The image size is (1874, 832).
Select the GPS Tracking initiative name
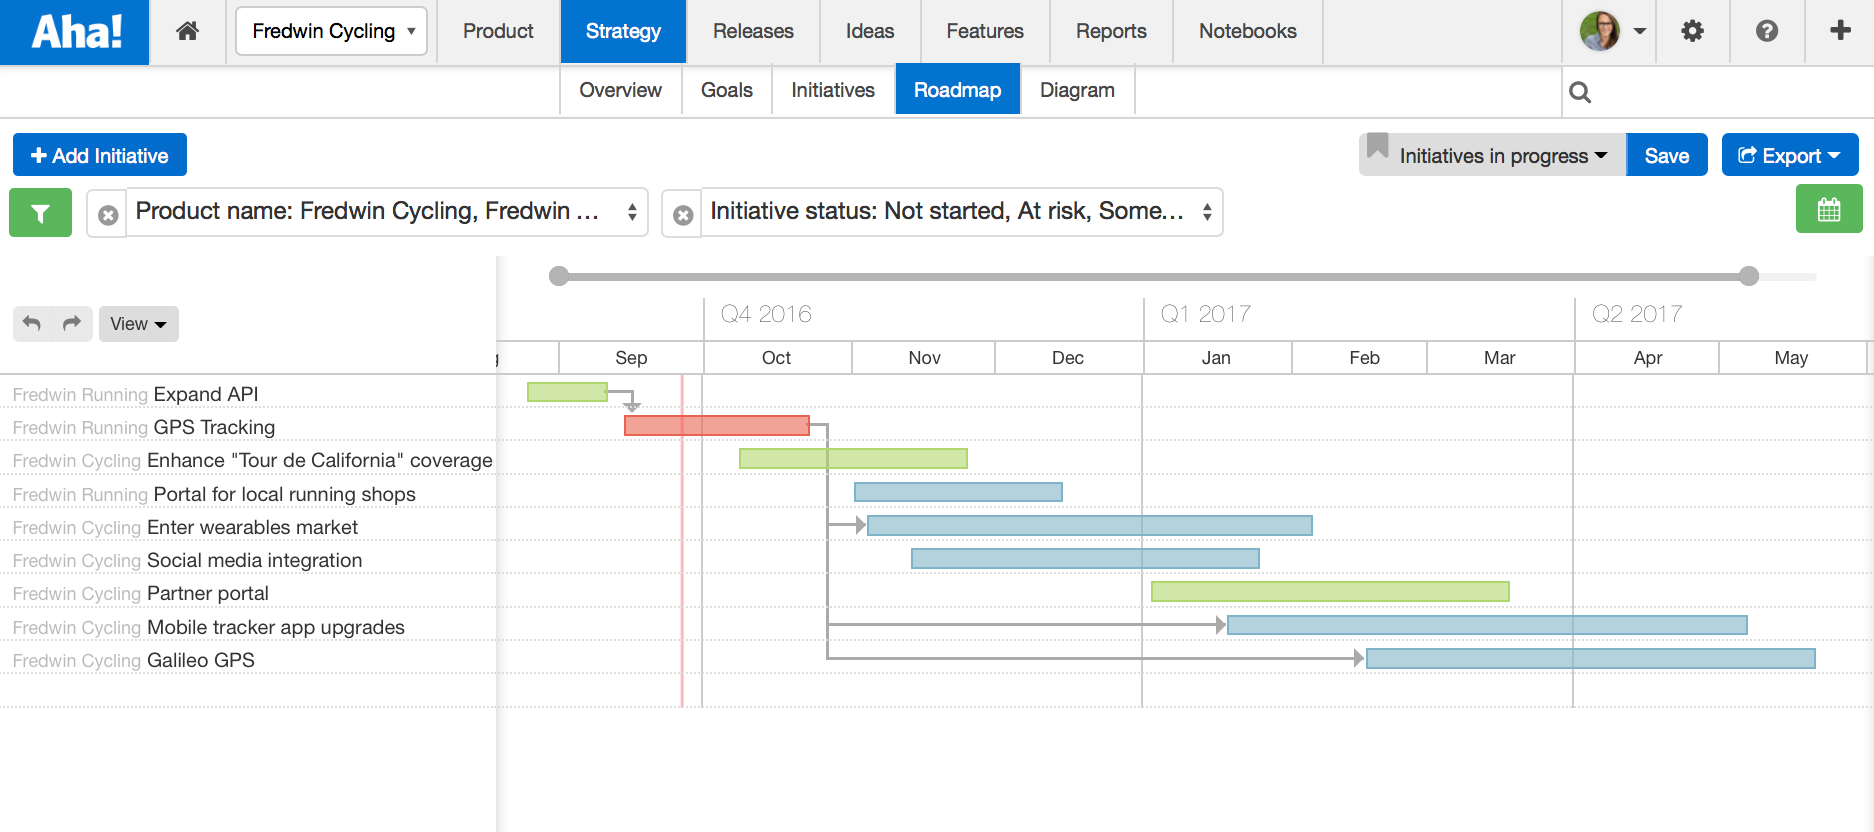[x=214, y=427]
